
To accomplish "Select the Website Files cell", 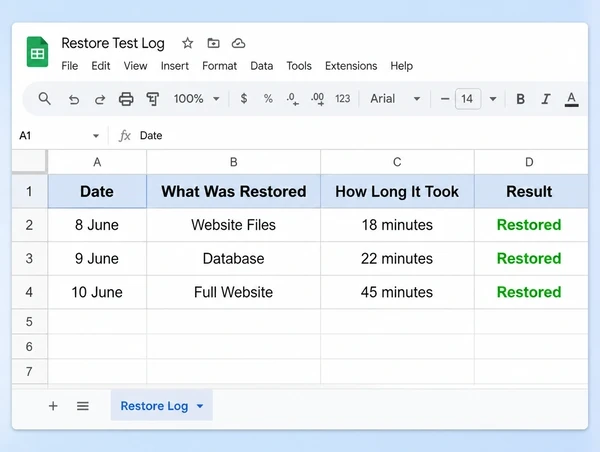I will pos(233,225).
